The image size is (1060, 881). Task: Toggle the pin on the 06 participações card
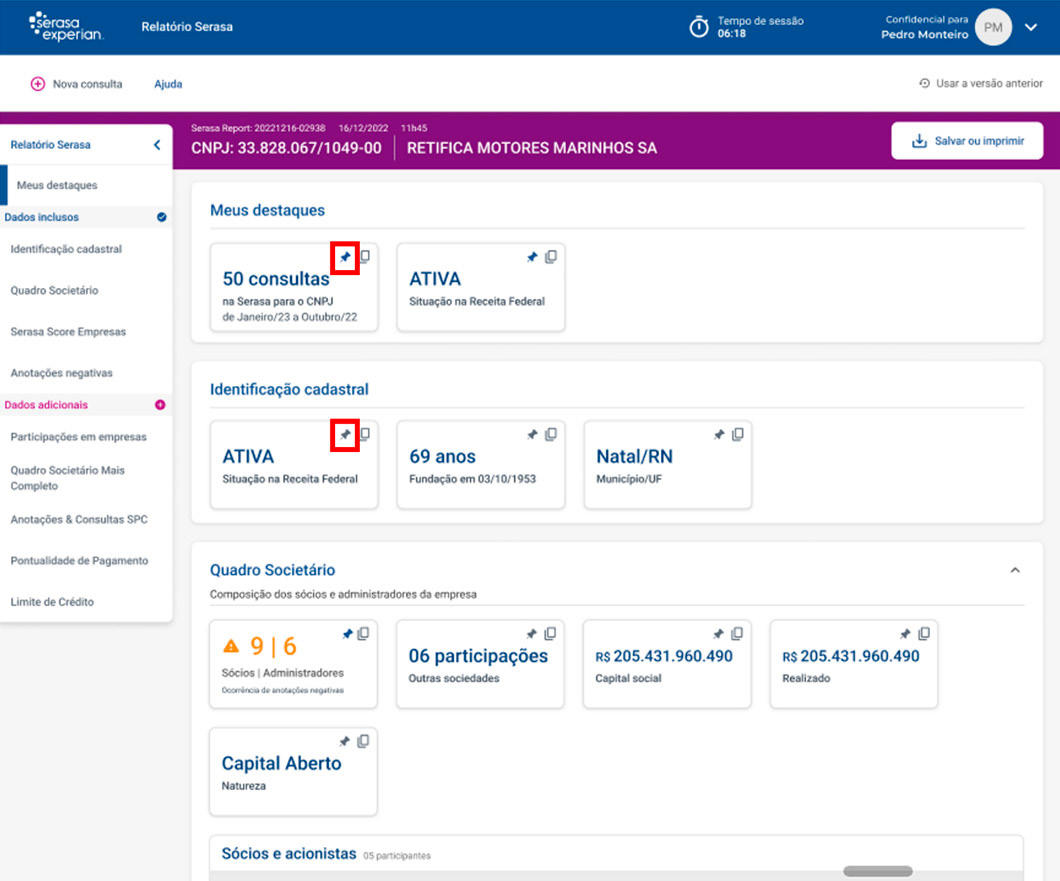click(531, 634)
